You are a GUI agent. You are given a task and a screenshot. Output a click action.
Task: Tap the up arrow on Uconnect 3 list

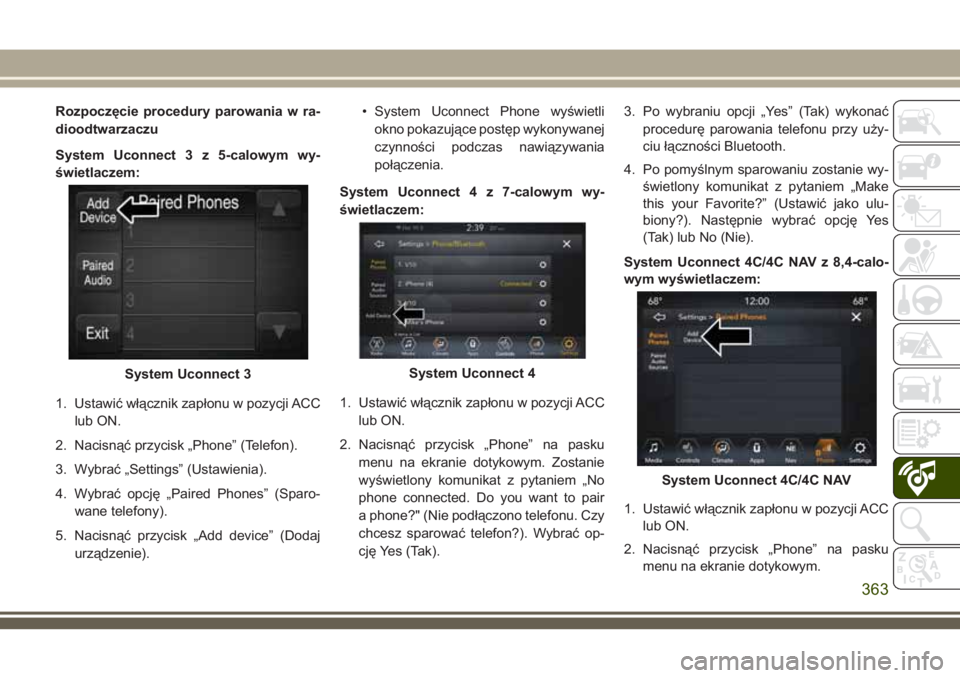tap(279, 208)
